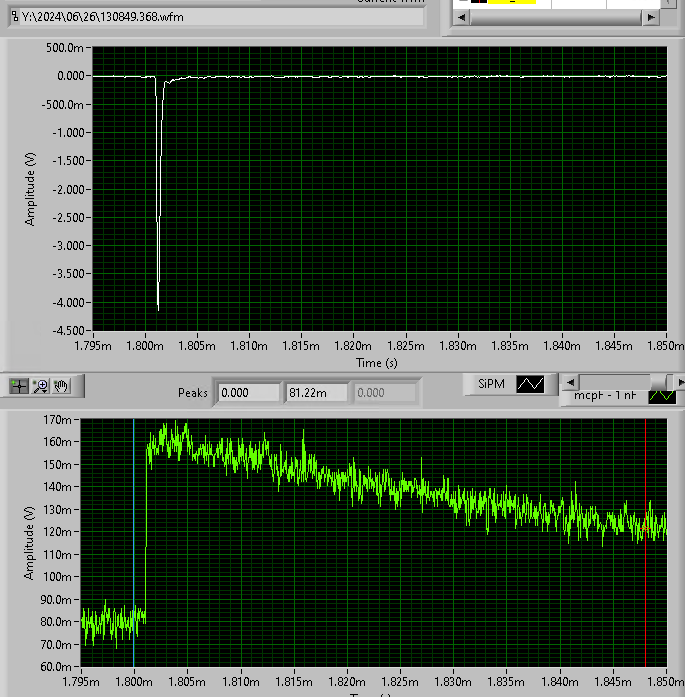Click the first Peaks field showing 0.000
685x697 pixels.
tap(249, 393)
